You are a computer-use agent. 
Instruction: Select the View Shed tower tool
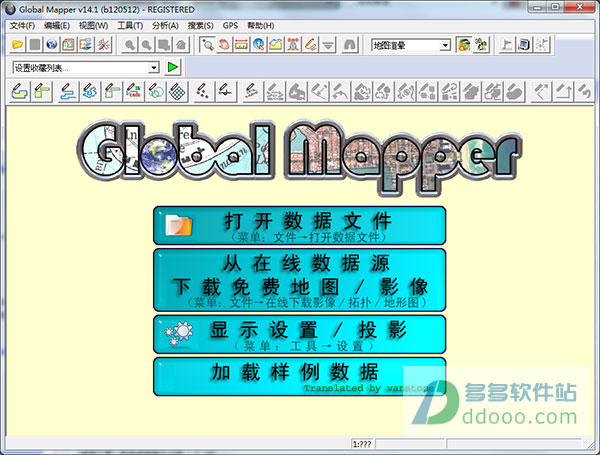pyautogui.click(x=293, y=45)
